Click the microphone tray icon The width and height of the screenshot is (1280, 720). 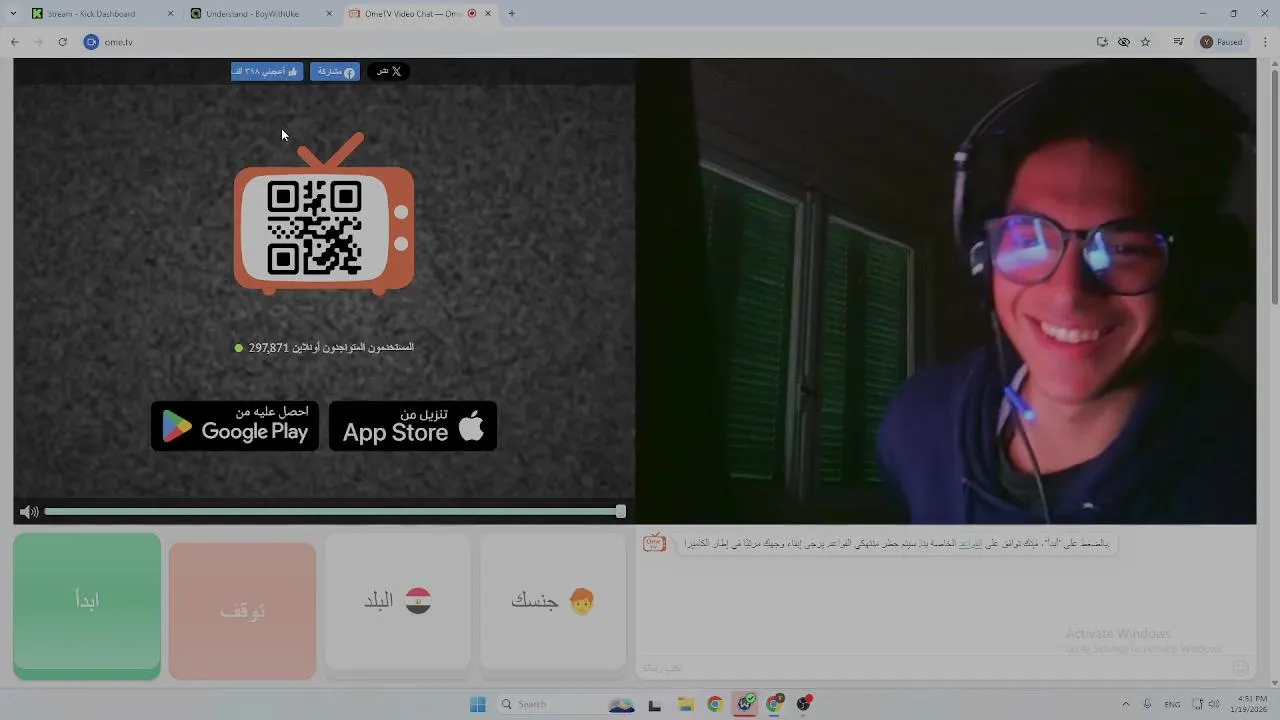[x=1147, y=704]
